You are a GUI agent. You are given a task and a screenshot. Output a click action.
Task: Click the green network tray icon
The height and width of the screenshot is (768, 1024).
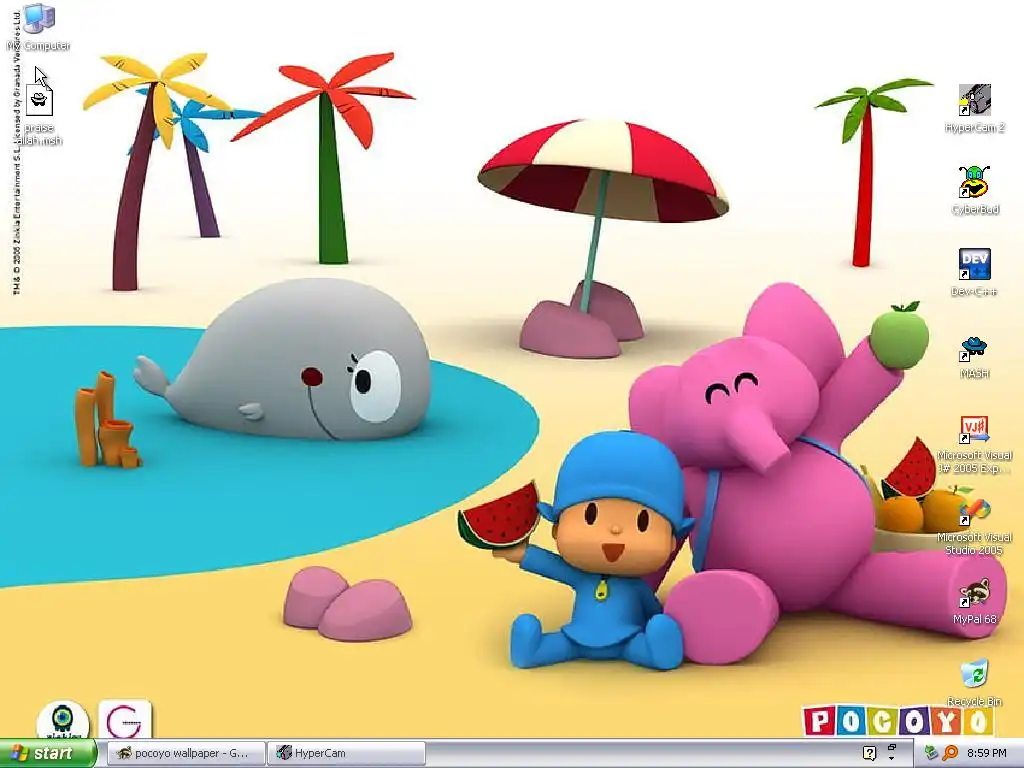931,753
